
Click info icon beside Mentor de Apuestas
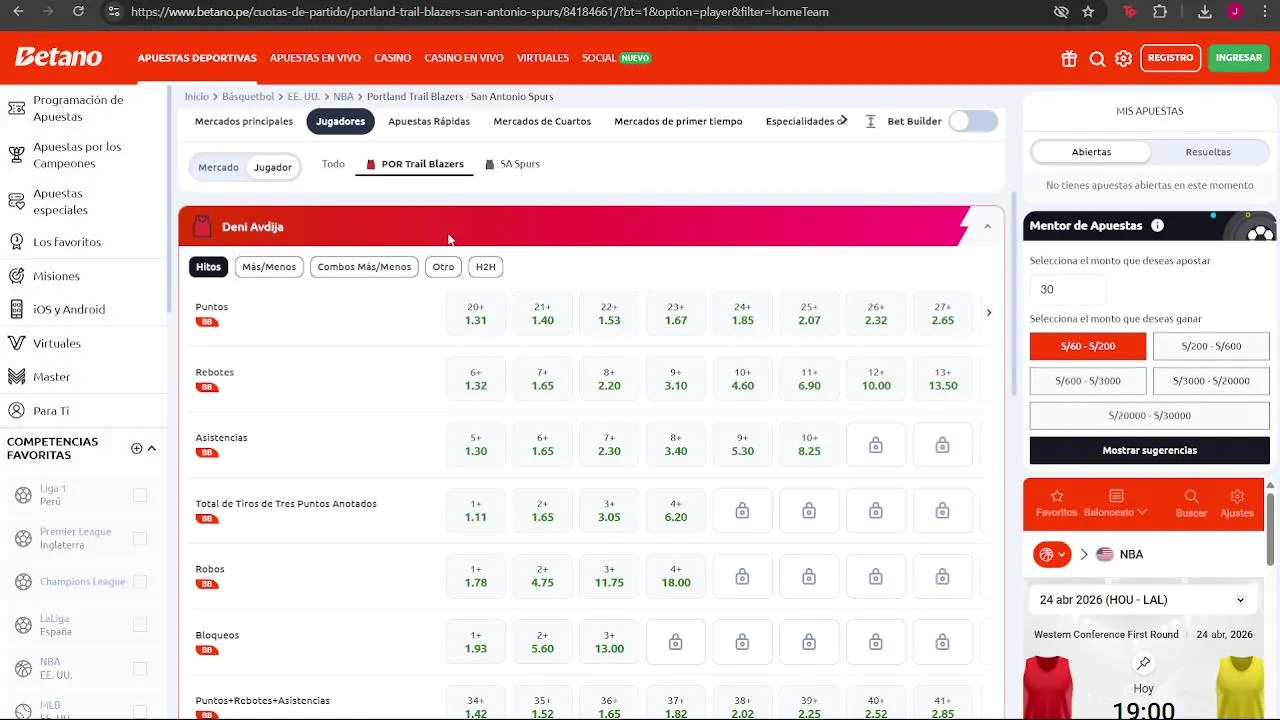[x=1157, y=226]
